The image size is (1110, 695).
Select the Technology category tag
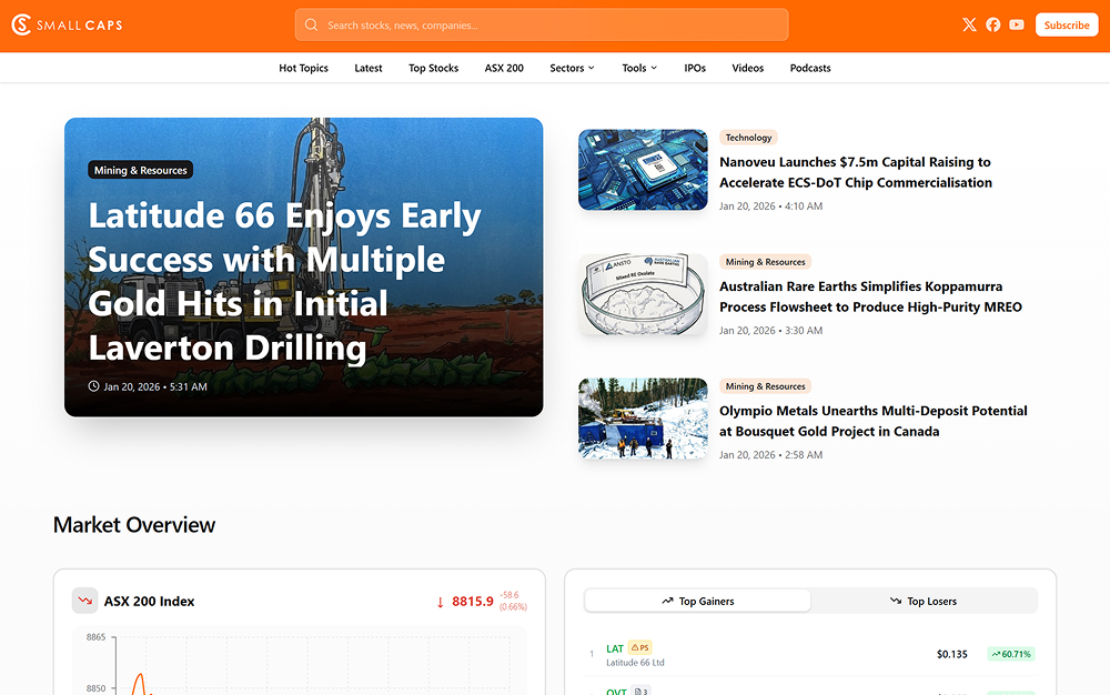pyautogui.click(x=748, y=138)
